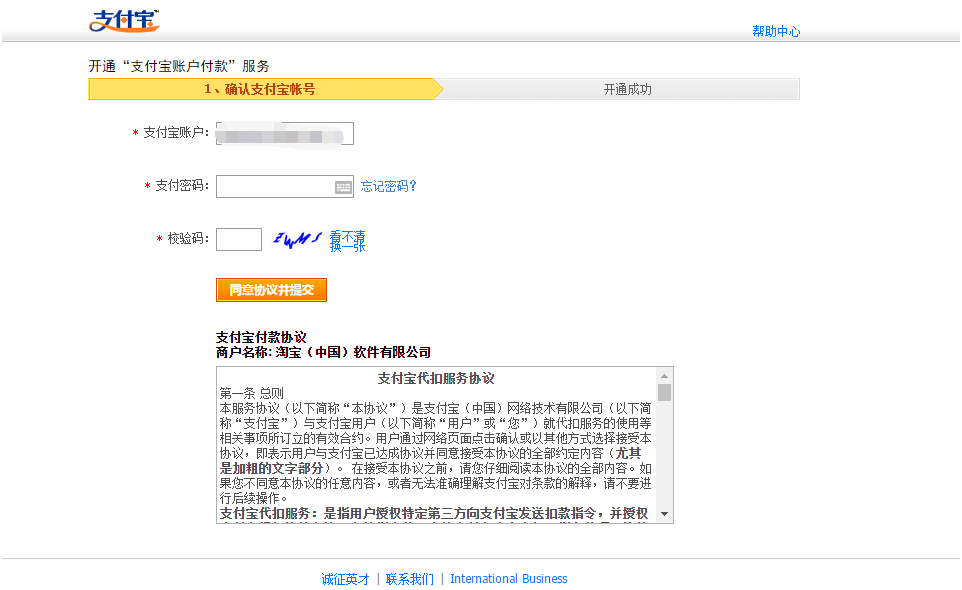Viewport: 962px width, 590px height.
Task: Click the 支付宝代扣服务协议 heading
Action: click(x=436, y=378)
